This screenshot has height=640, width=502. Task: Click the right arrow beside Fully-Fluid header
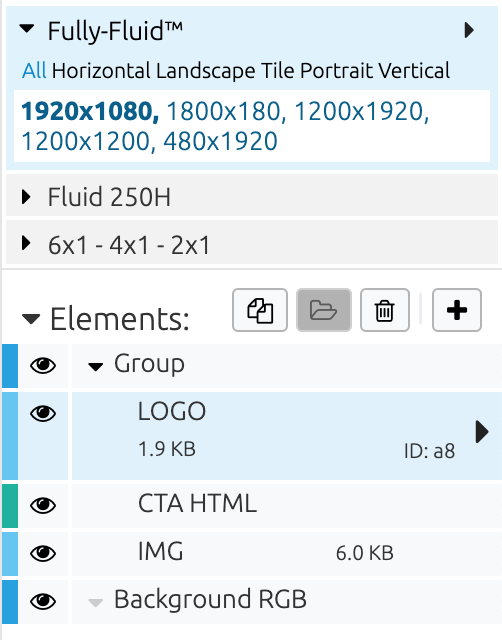pos(469,30)
